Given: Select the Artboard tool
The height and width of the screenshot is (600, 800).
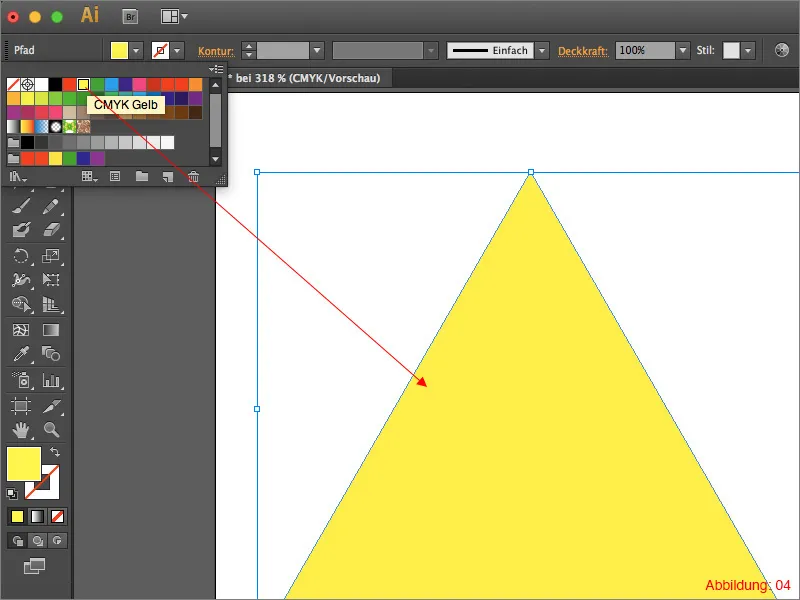Looking at the screenshot, I should (x=21, y=406).
